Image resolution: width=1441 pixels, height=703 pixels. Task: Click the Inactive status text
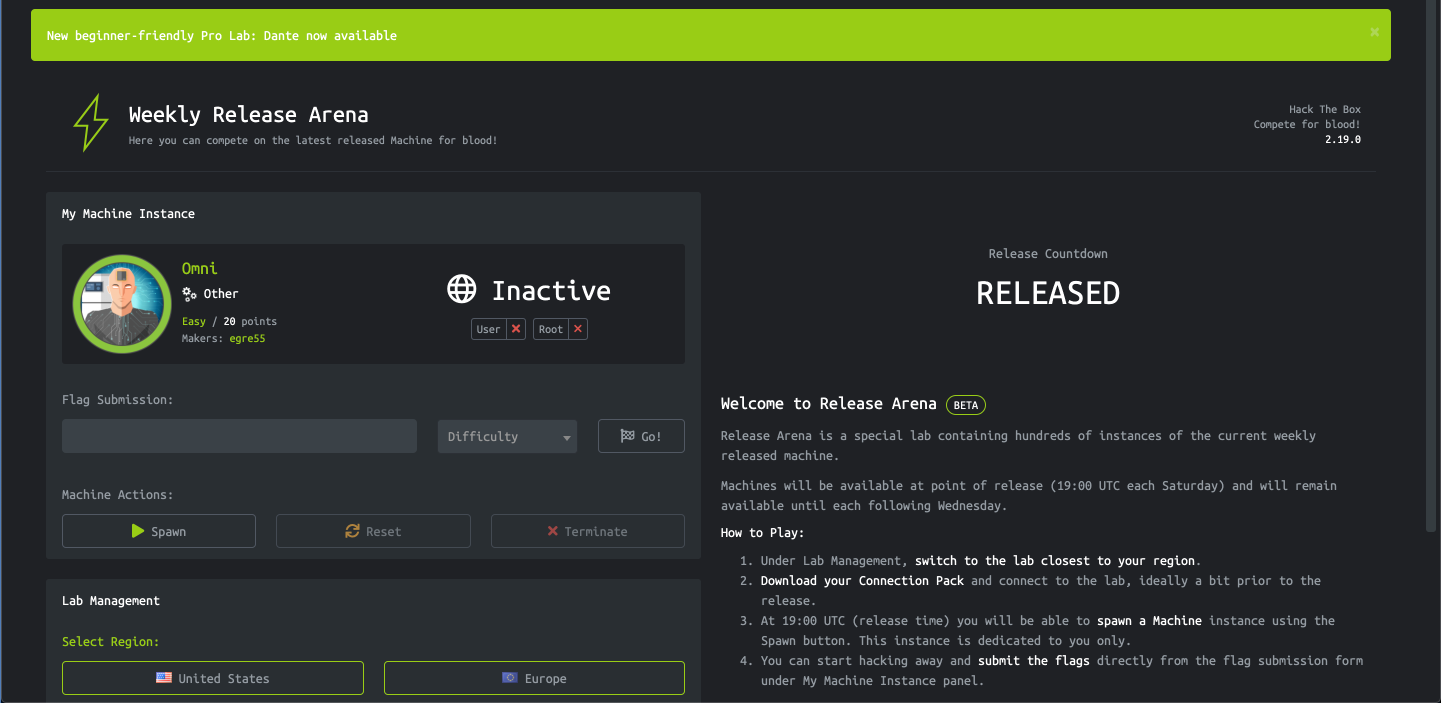pos(551,291)
